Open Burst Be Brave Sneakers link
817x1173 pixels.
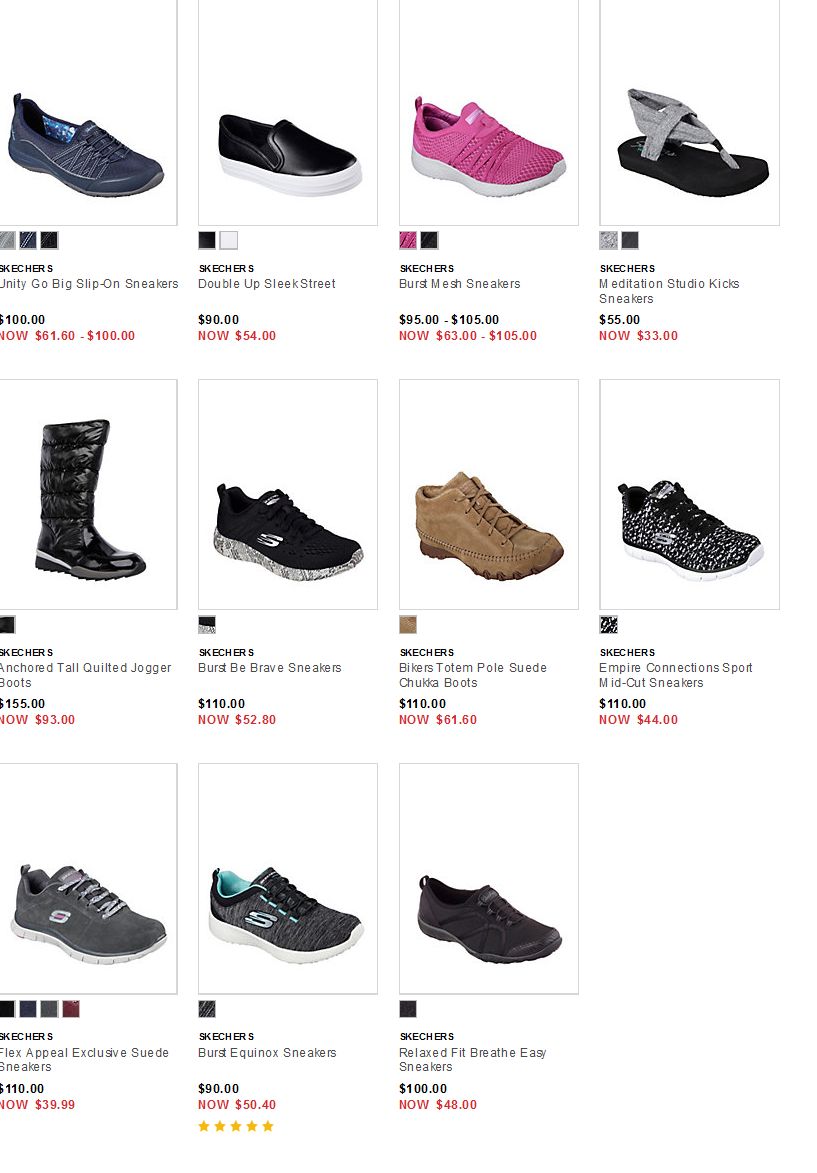pos(269,668)
